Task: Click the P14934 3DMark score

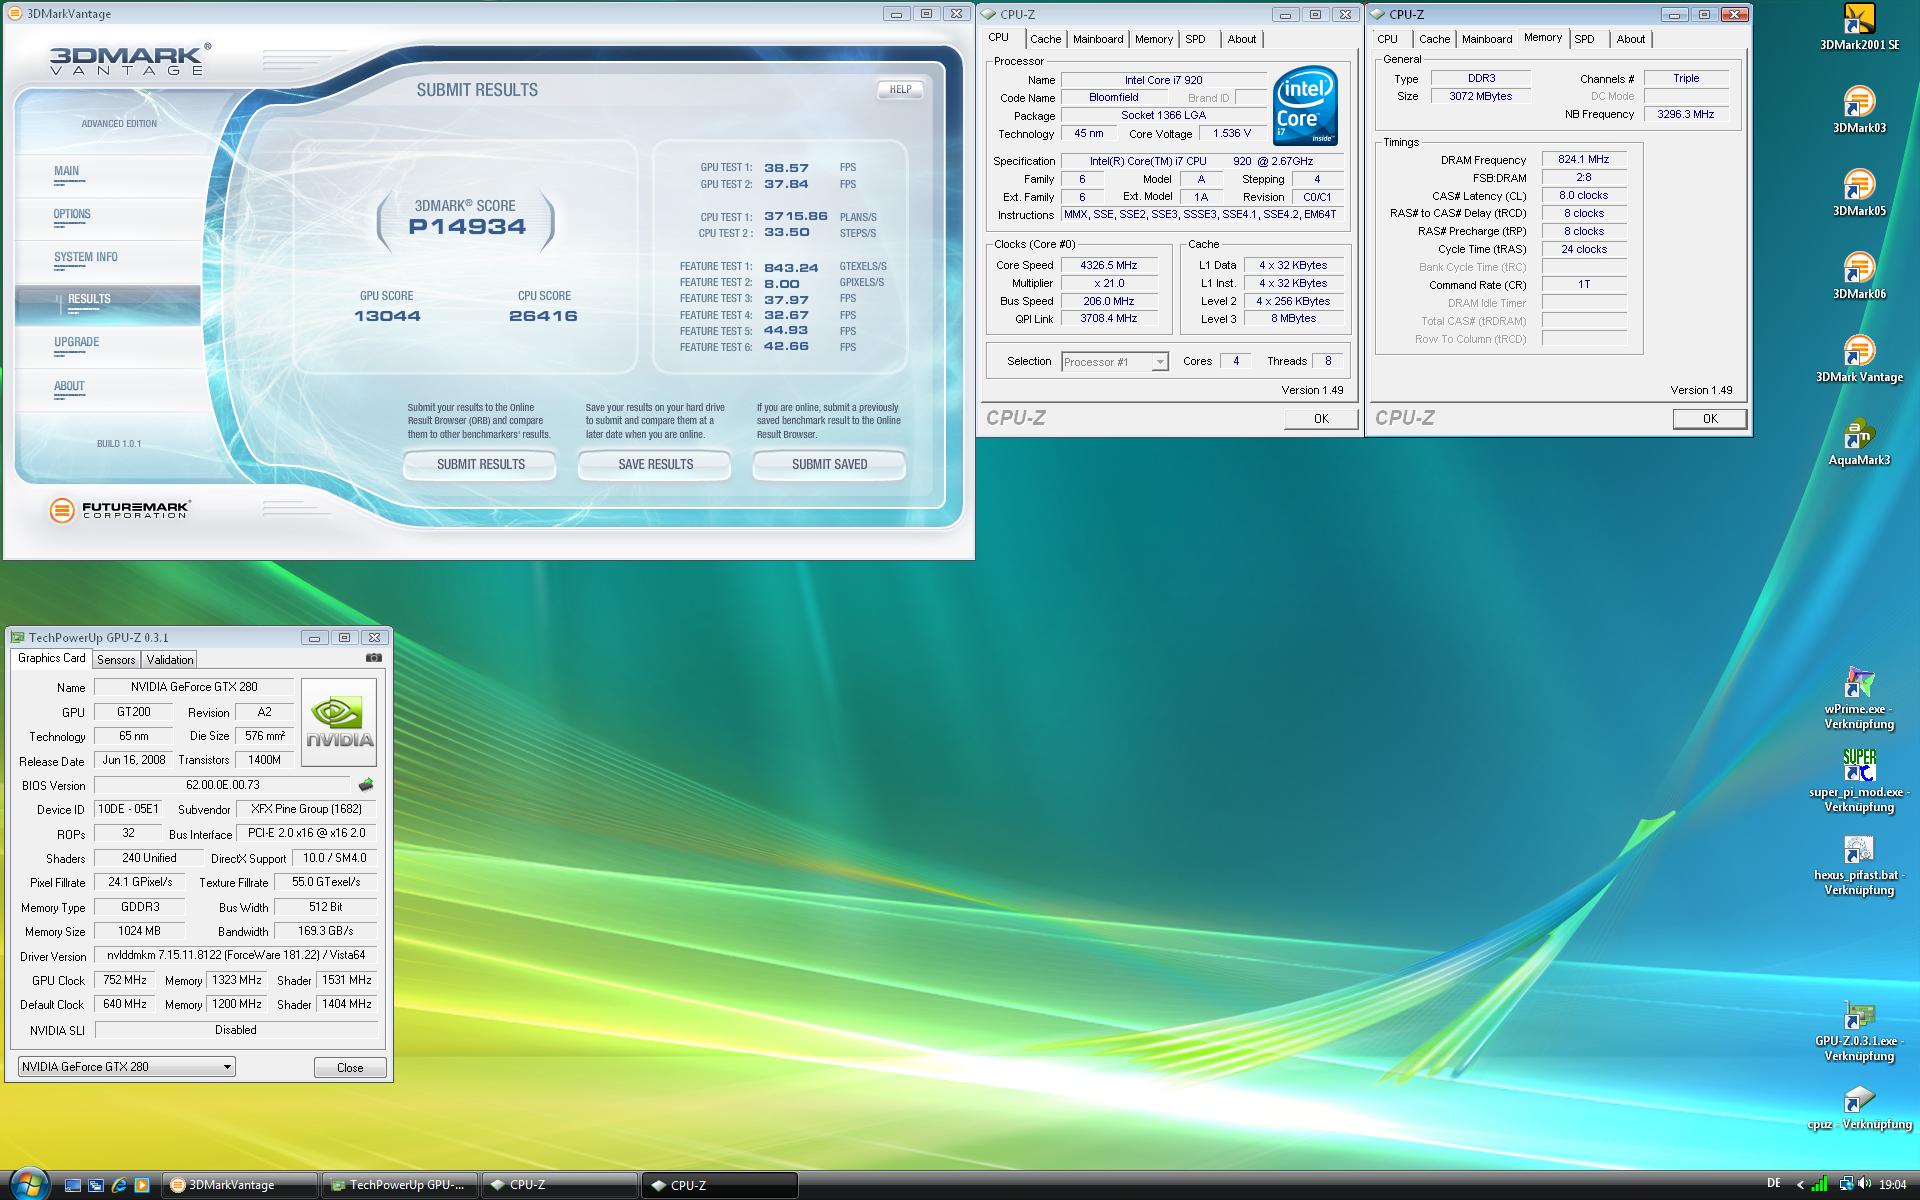Action: pos(467,226)
